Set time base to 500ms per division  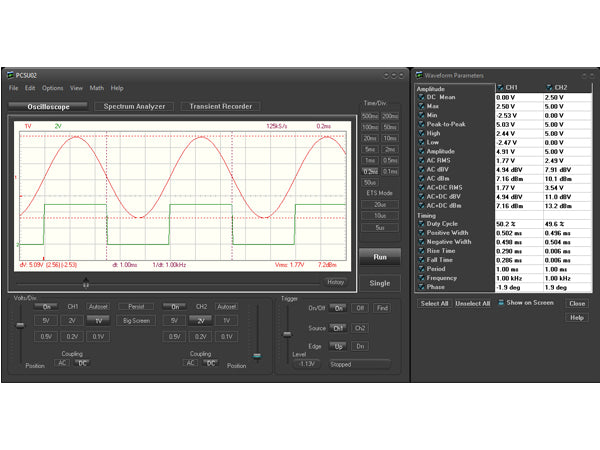[x=370, y=116]
